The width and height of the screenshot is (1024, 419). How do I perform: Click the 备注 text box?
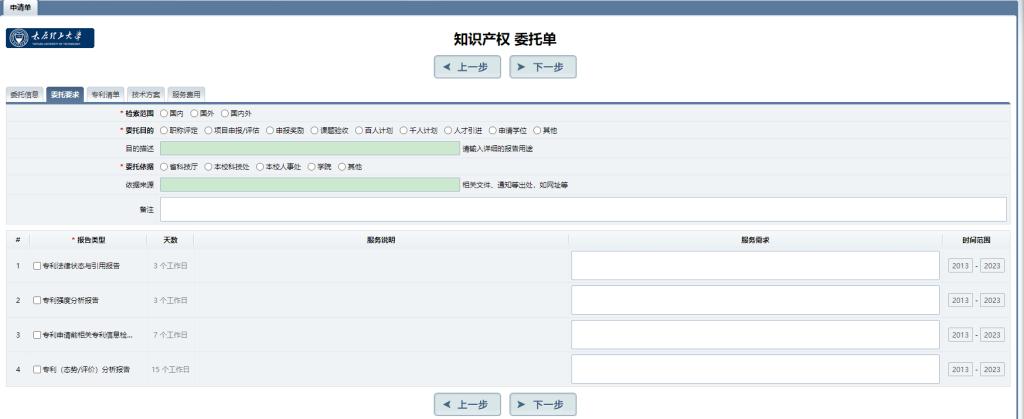583,209
